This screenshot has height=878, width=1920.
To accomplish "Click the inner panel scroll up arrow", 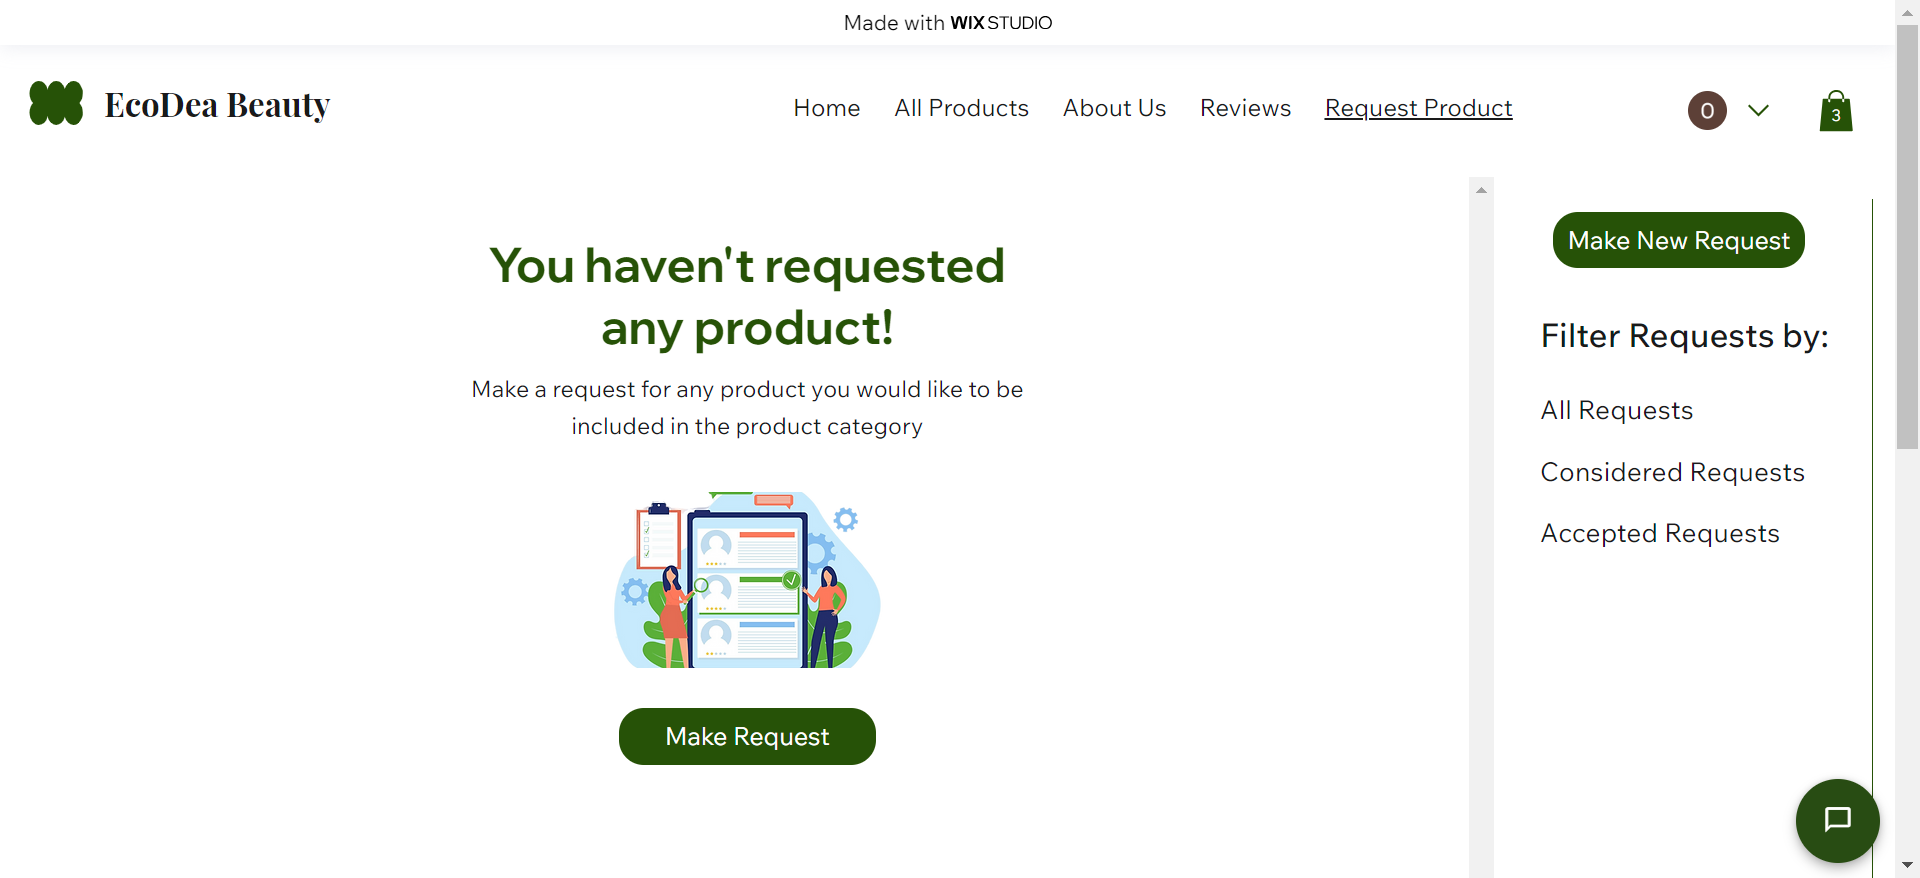I will point(1481,190).
